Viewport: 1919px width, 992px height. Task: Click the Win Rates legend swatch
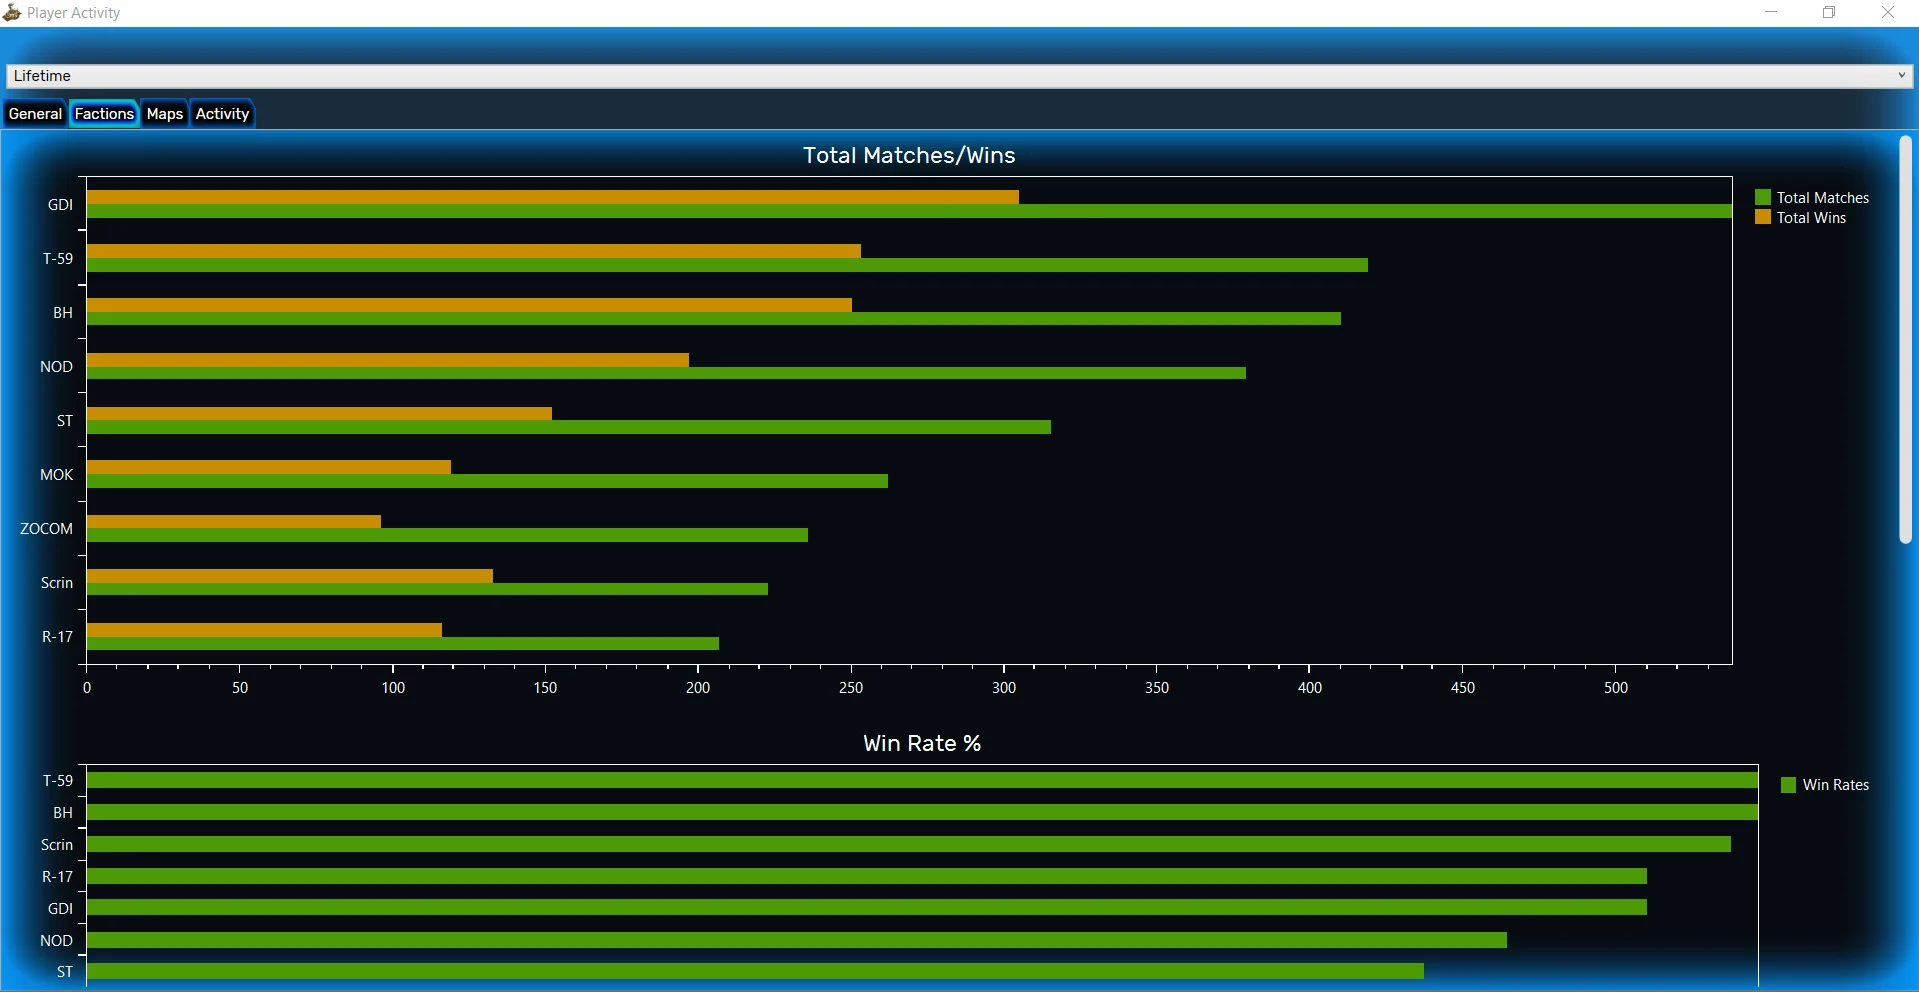click(x=1789, y=785)
